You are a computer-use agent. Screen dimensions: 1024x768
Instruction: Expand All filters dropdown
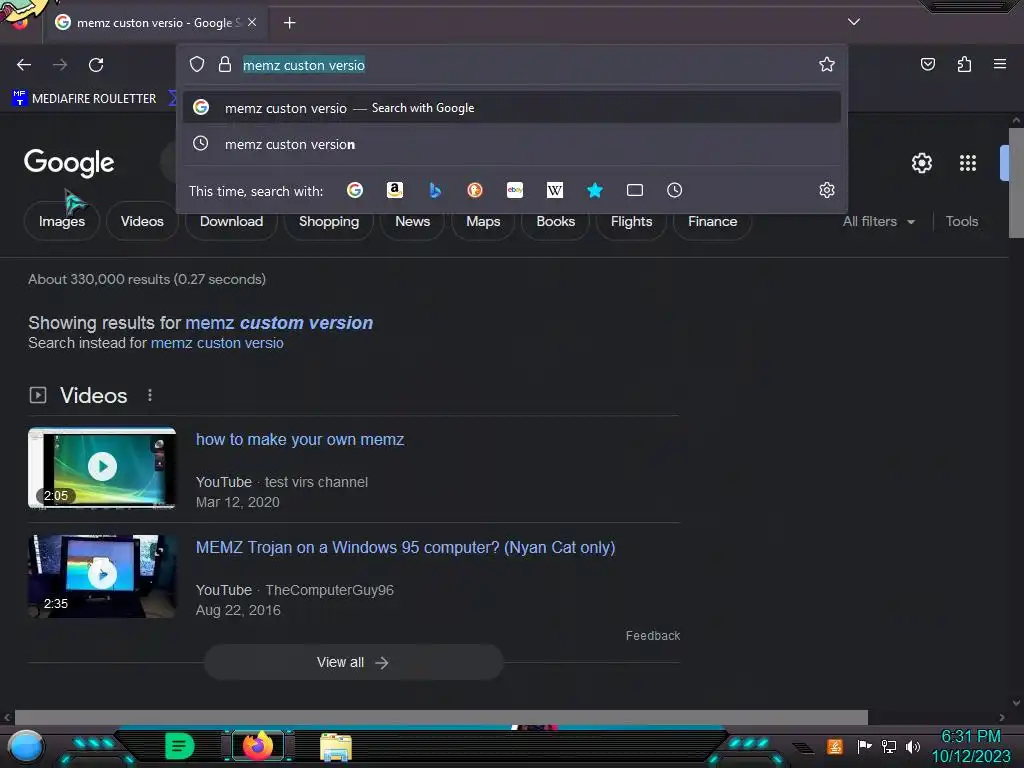click(x=878, y=221)
